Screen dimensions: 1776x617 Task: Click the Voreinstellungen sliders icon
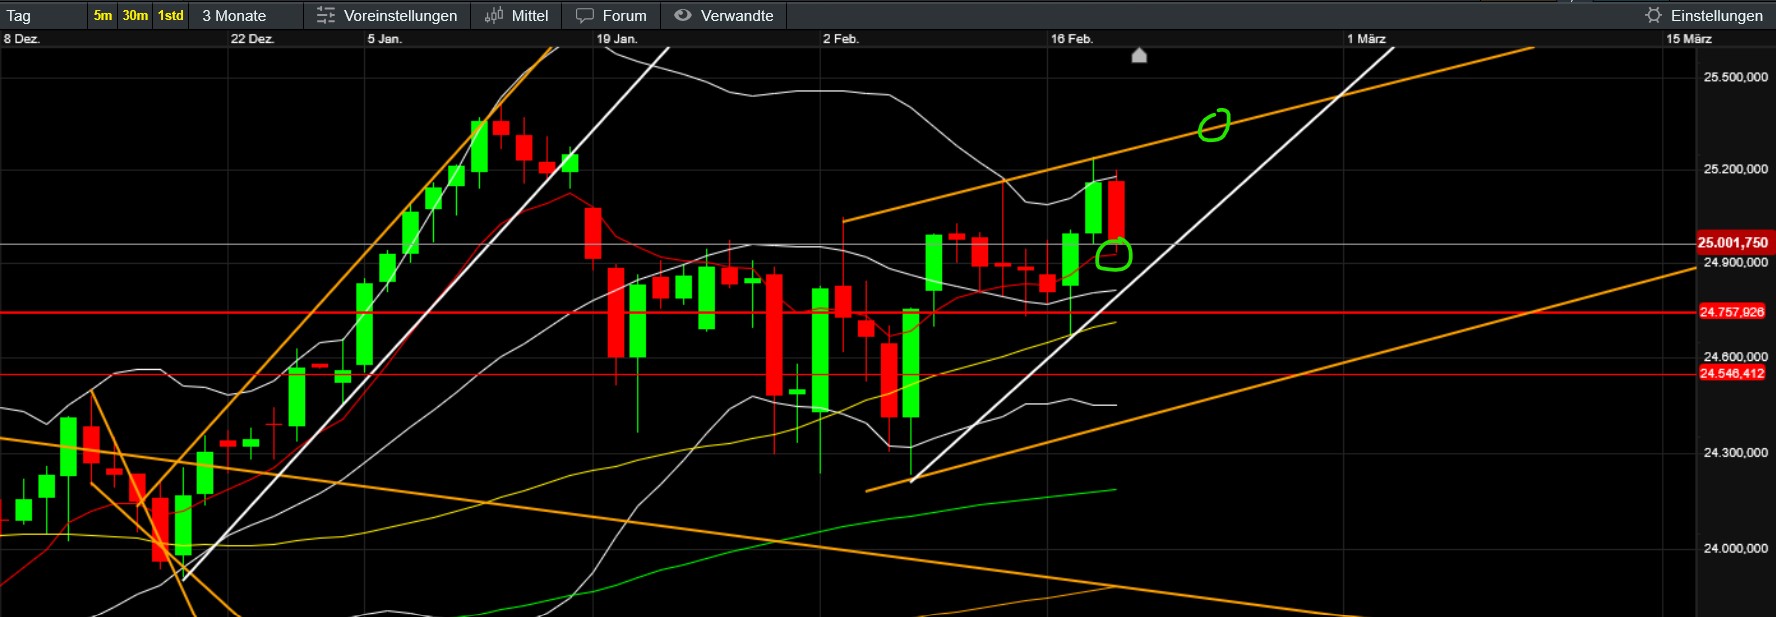[326, 15]
